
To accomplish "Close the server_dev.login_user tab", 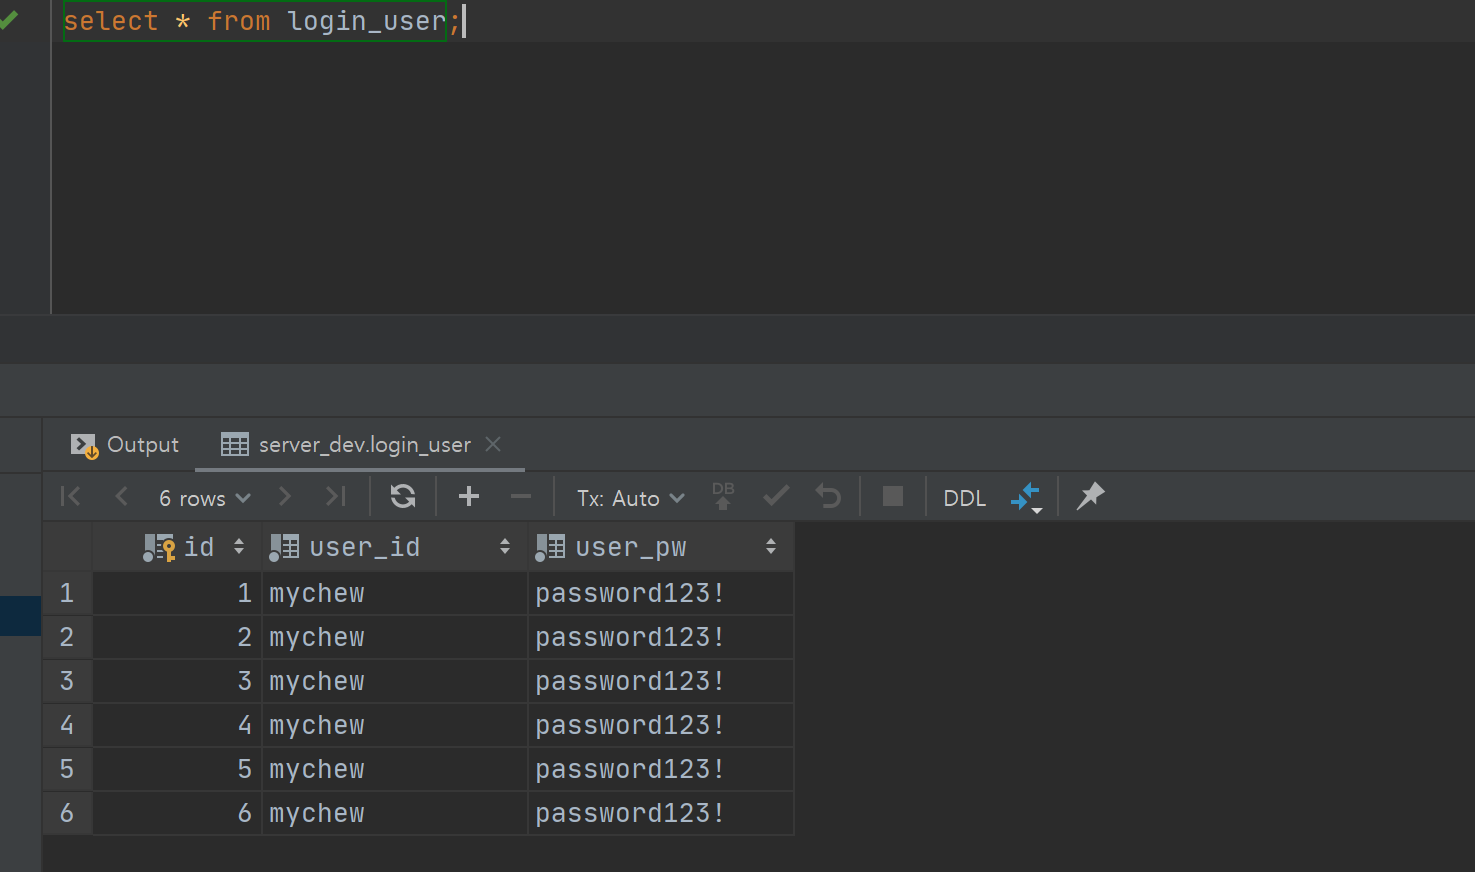I will point(493,443).
